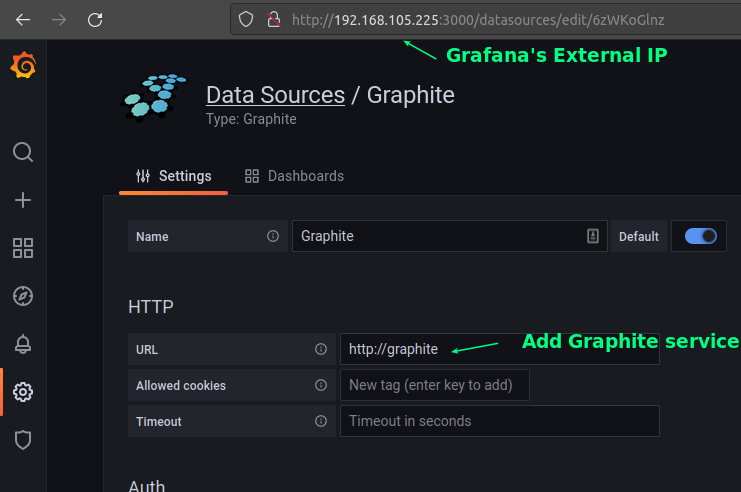Click the Timeout in seconds input
Viewport: 741px width, 492px height.
point(500,421)
